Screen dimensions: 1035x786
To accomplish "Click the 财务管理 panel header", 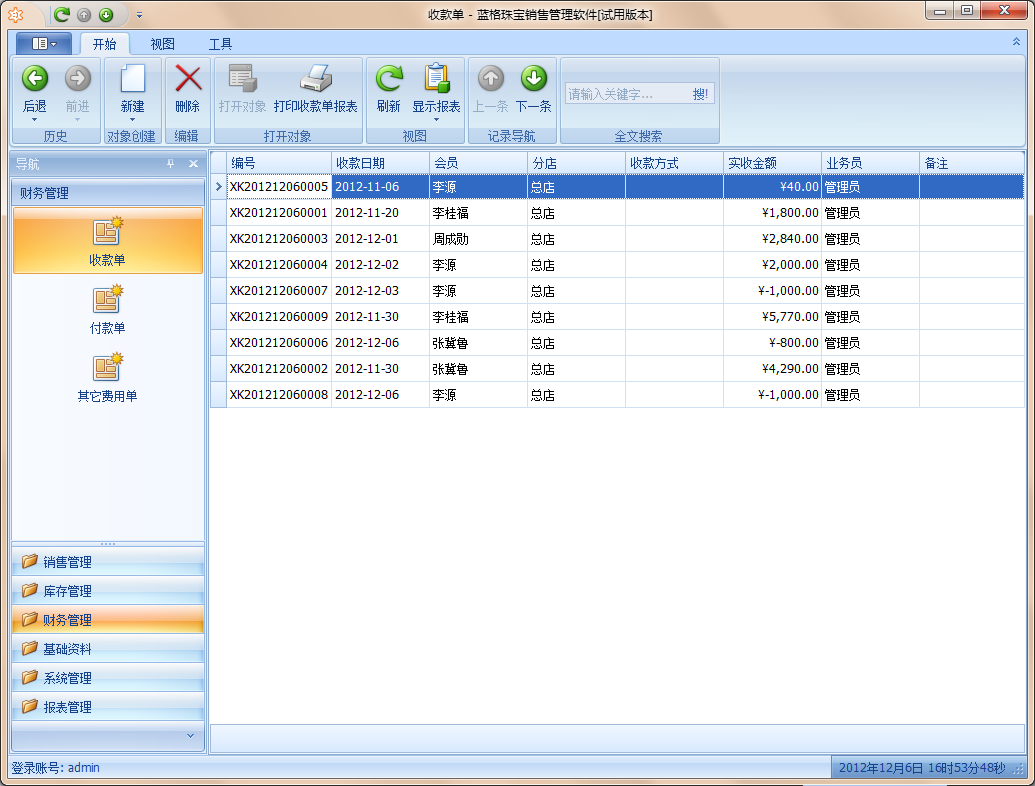I will (108, 193).
